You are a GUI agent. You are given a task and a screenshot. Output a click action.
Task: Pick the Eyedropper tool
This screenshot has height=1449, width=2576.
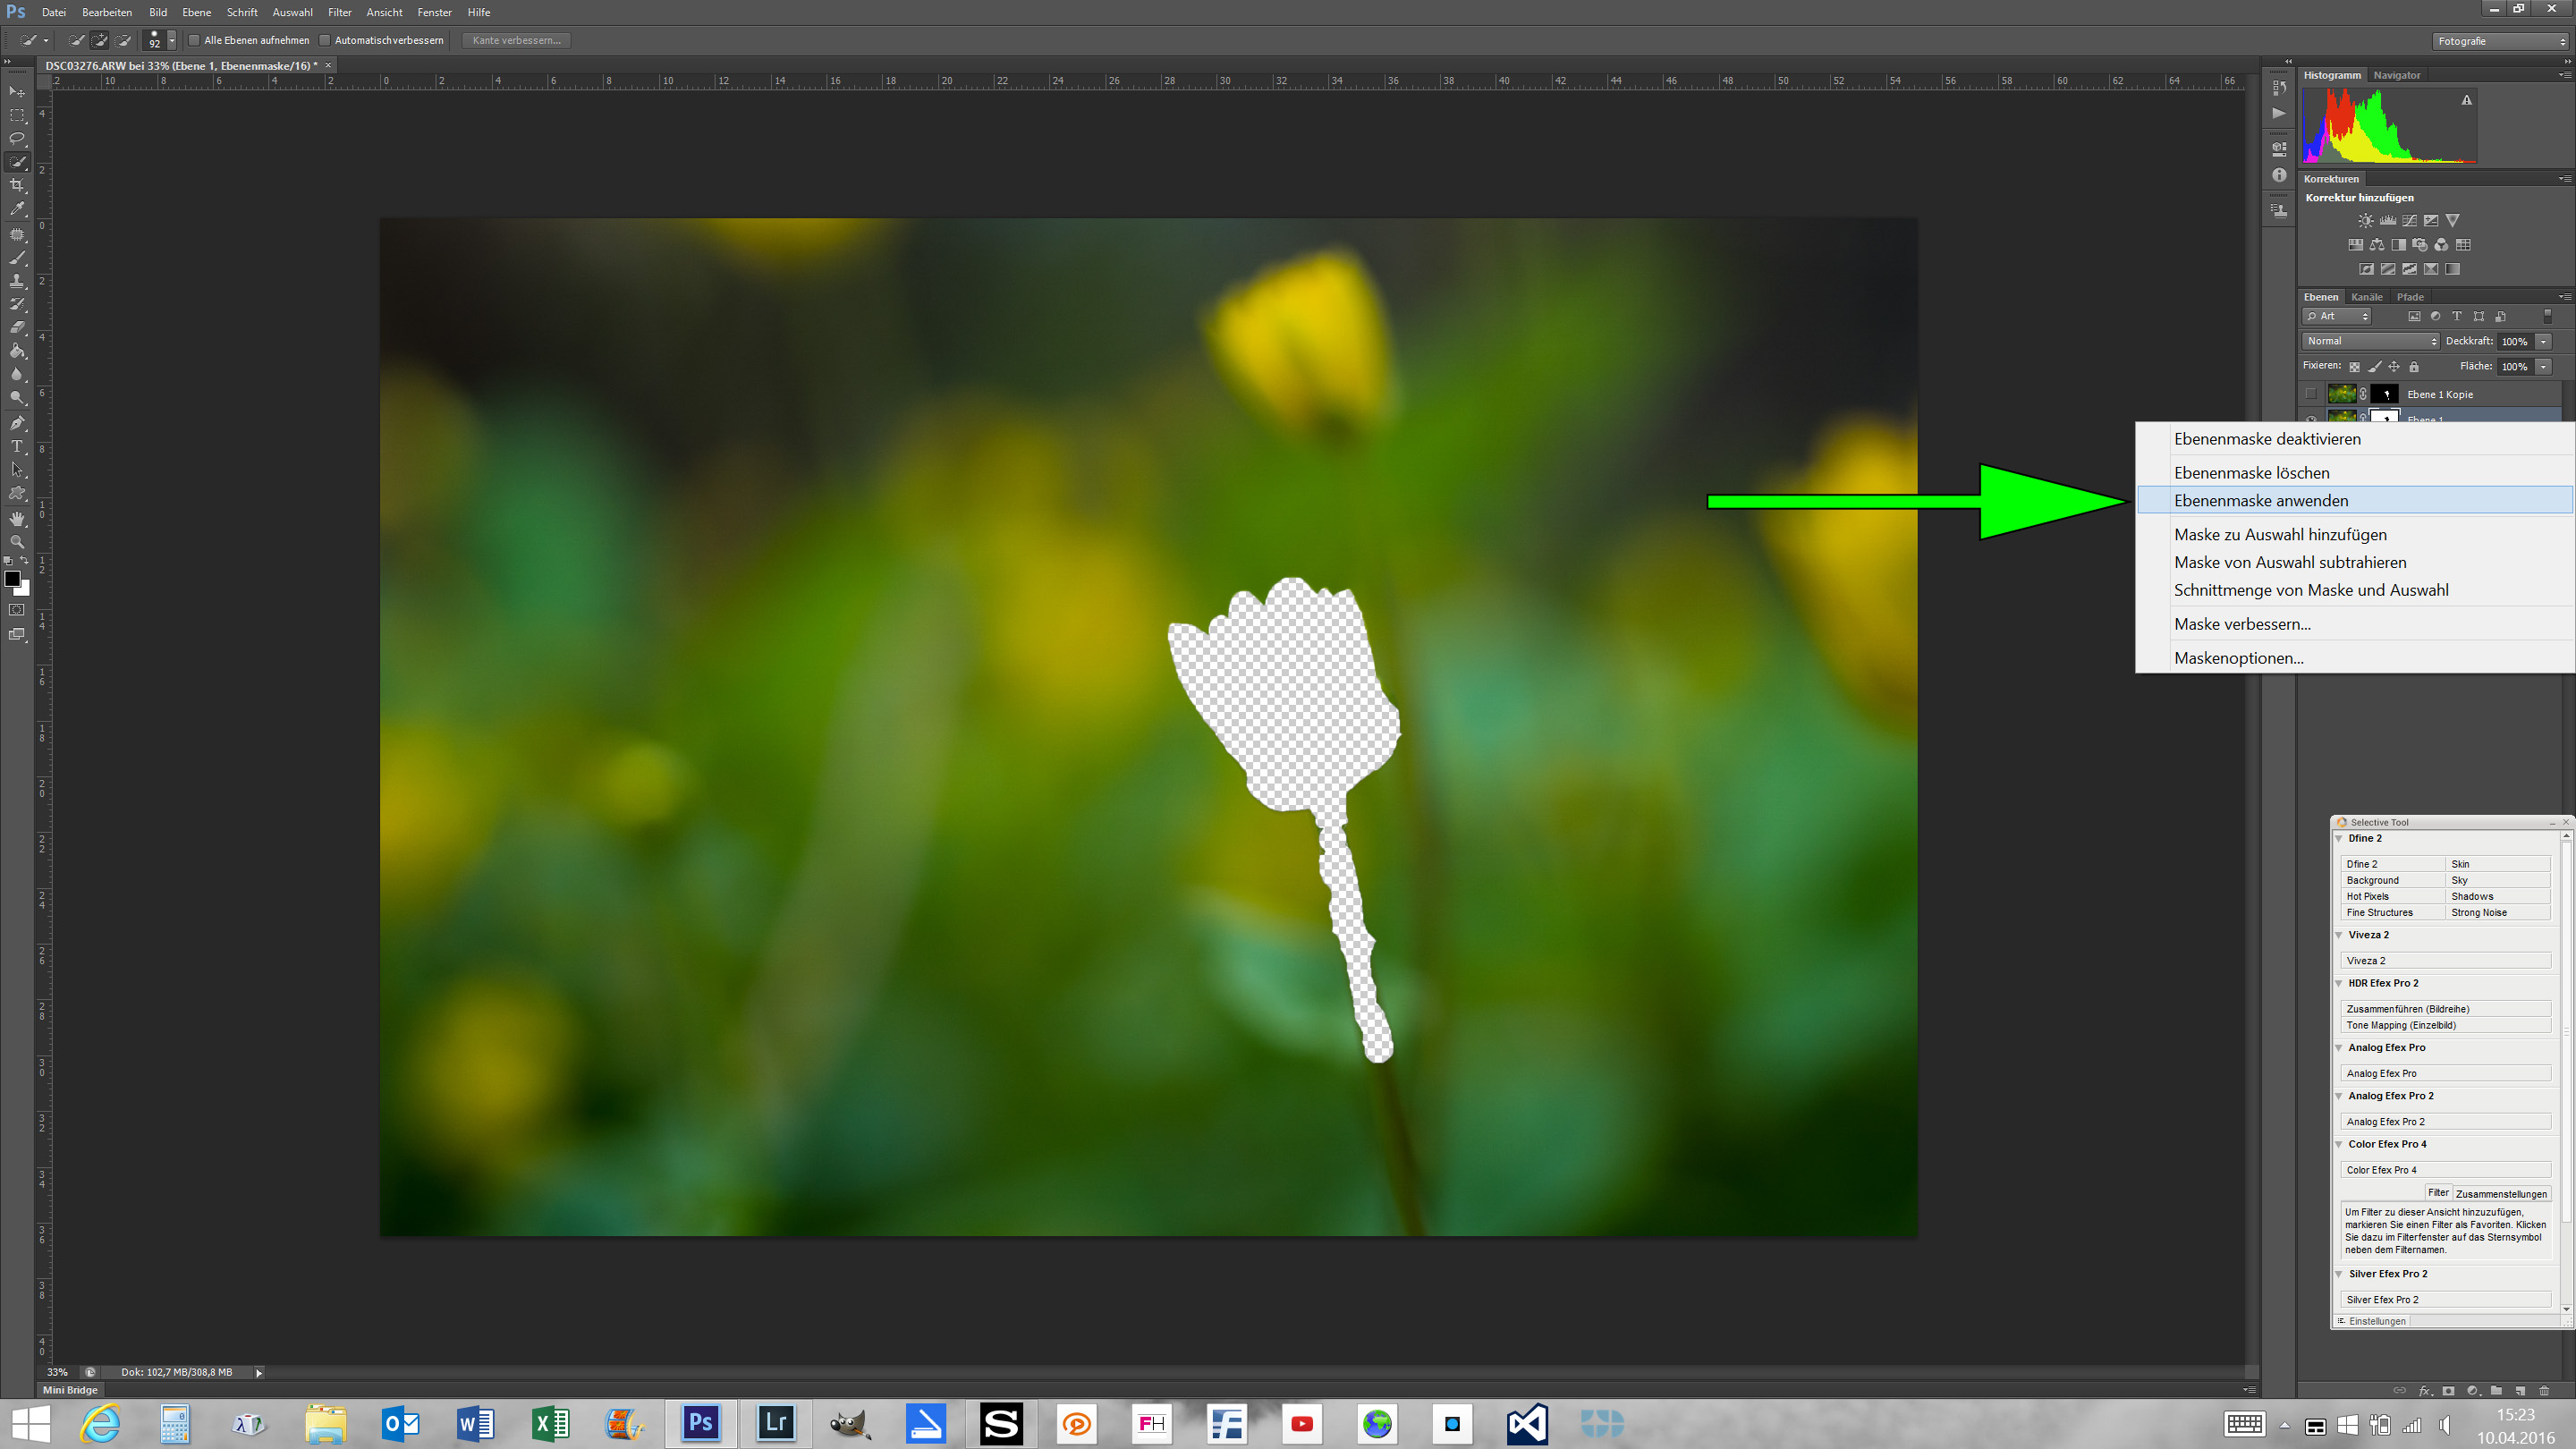[x=17, y=210]
